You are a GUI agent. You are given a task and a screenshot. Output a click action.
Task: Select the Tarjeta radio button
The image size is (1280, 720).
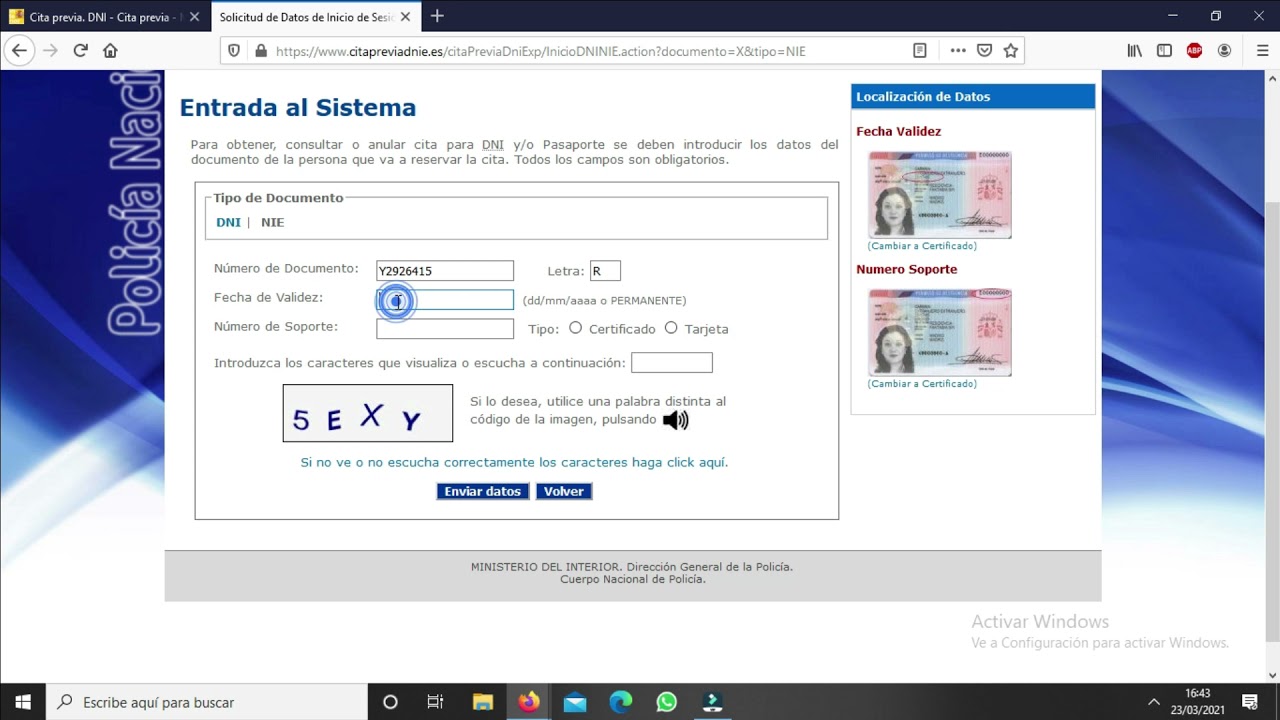click(x=671, y=328)
